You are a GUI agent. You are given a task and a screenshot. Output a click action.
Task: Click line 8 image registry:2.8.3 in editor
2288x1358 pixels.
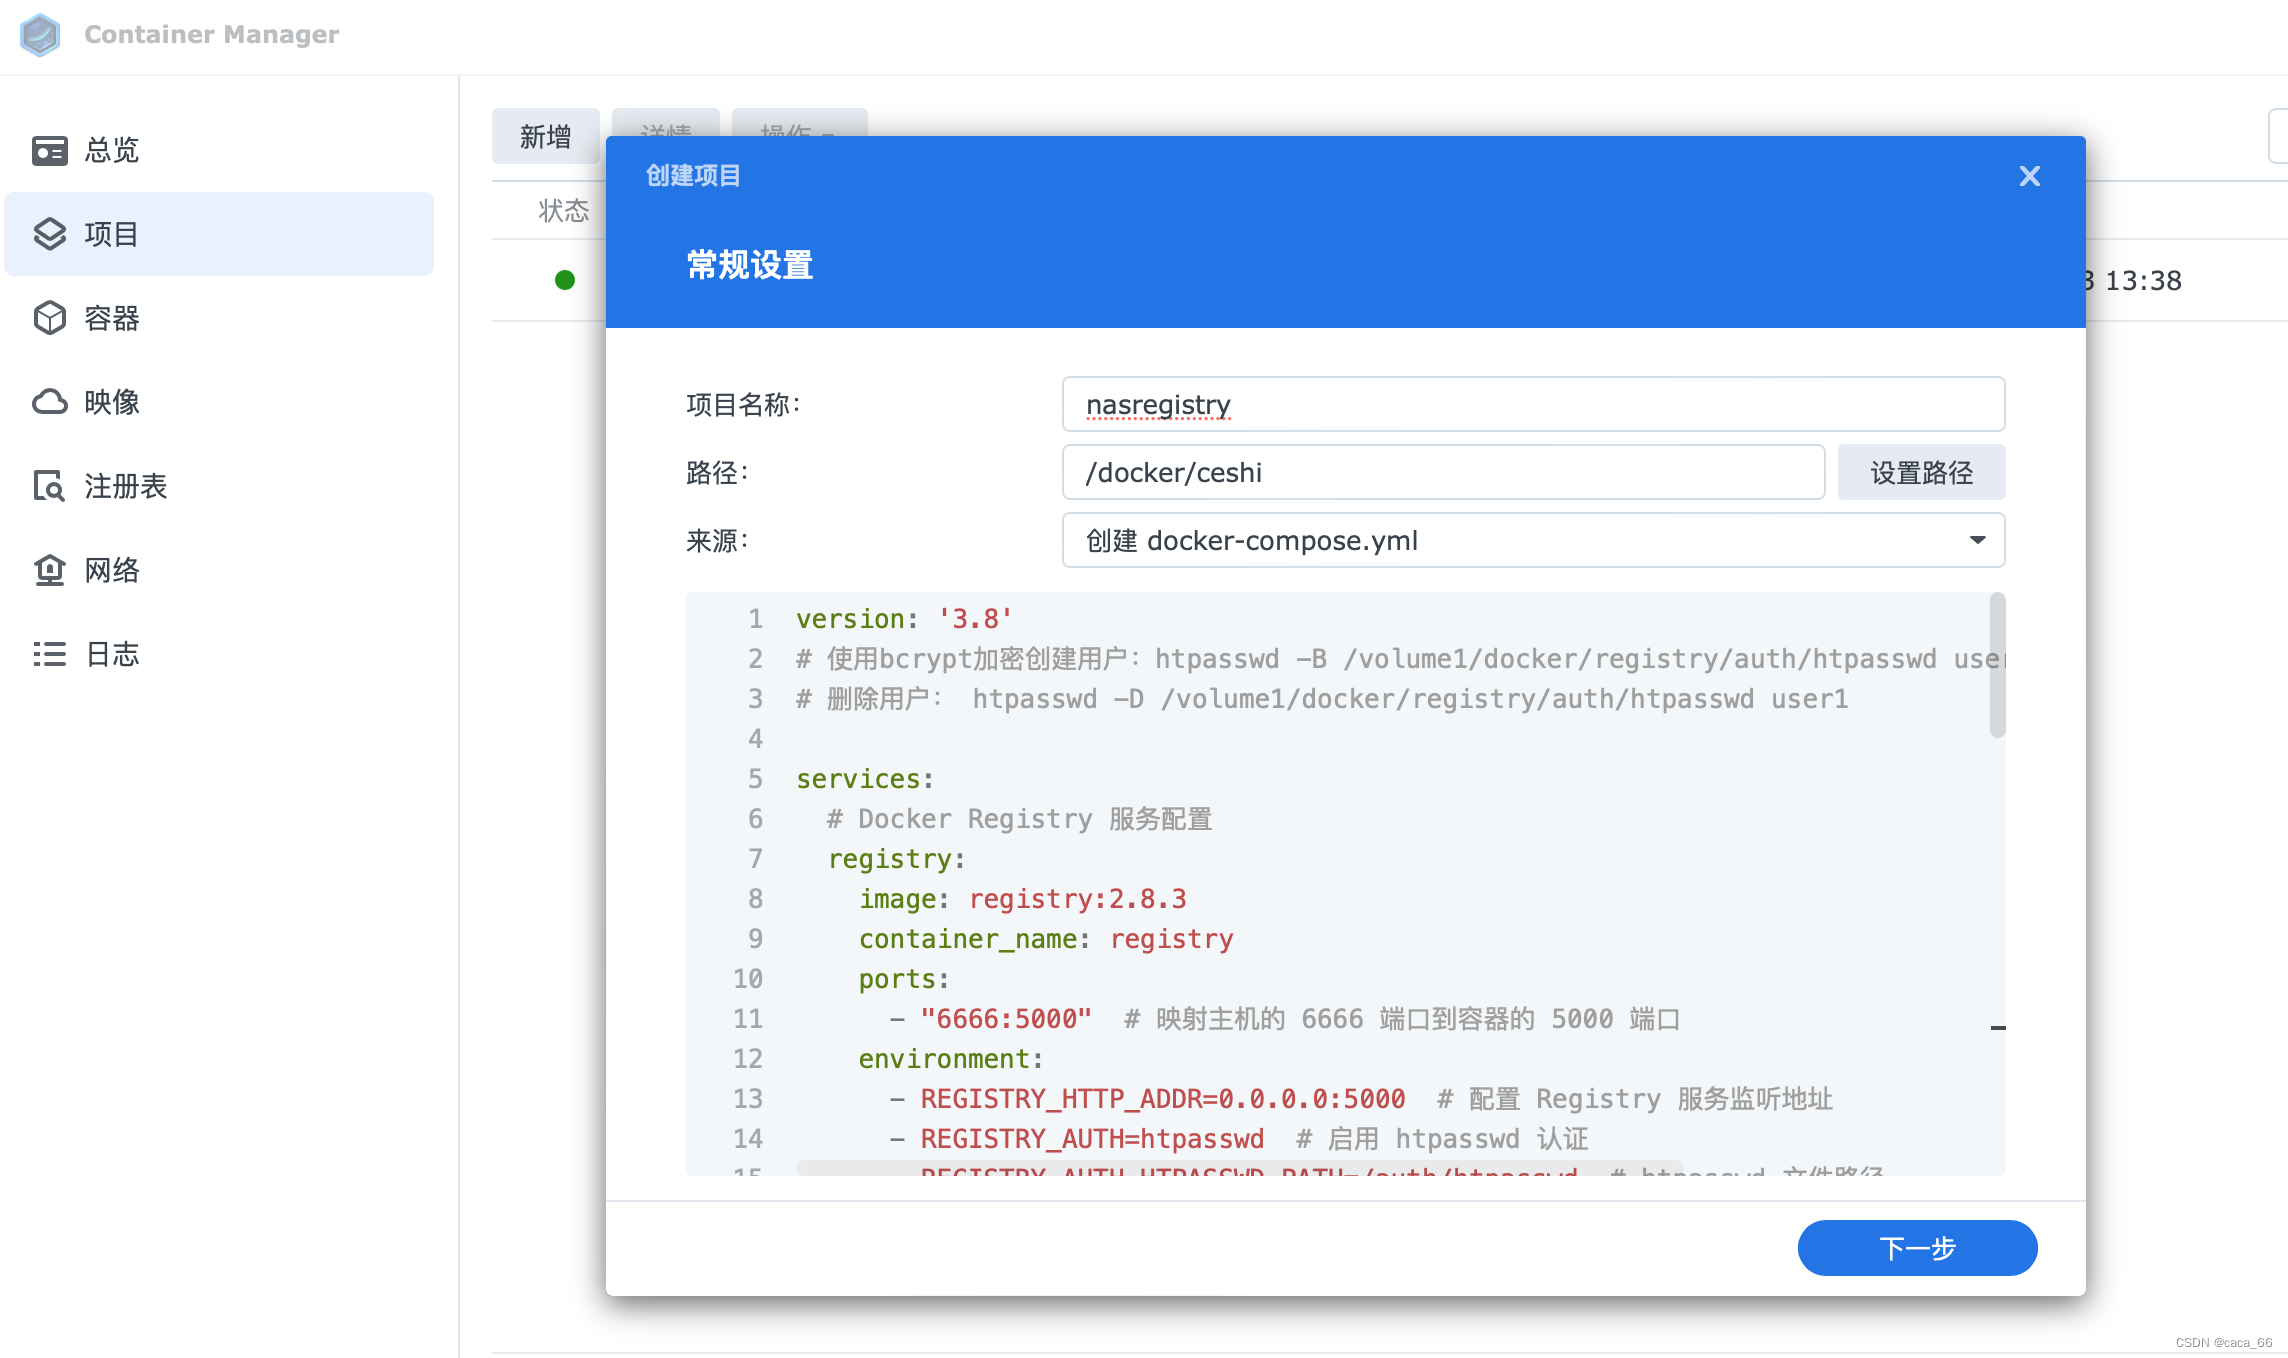coord(1022,899)
